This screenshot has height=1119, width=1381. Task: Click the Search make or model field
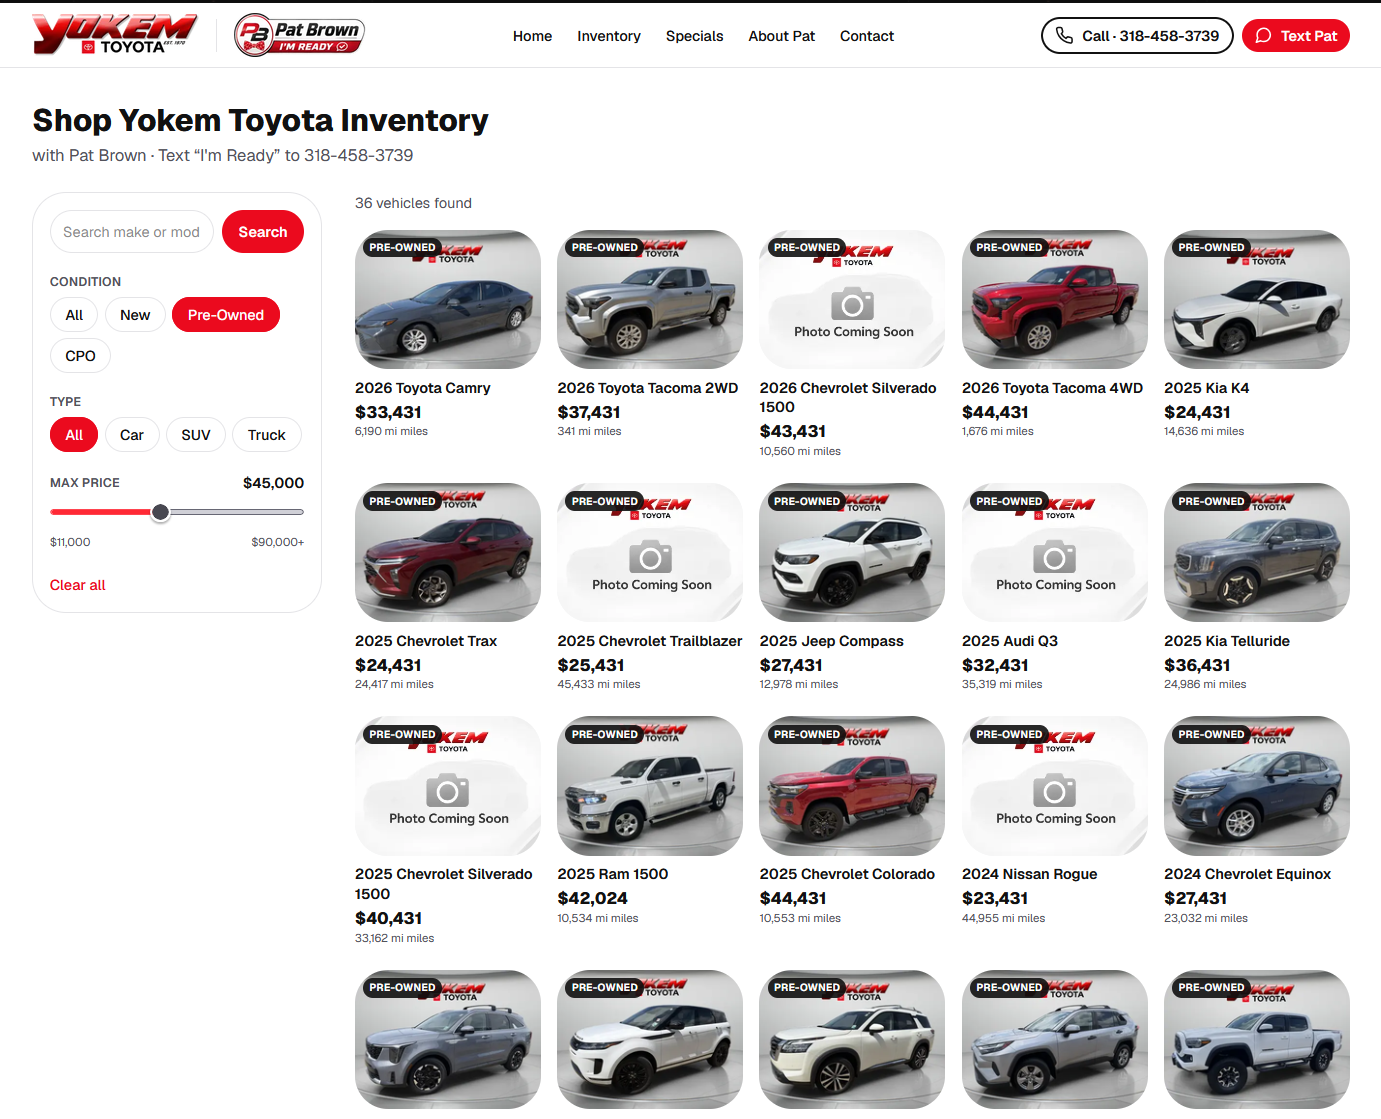click(x=132, y=232)
